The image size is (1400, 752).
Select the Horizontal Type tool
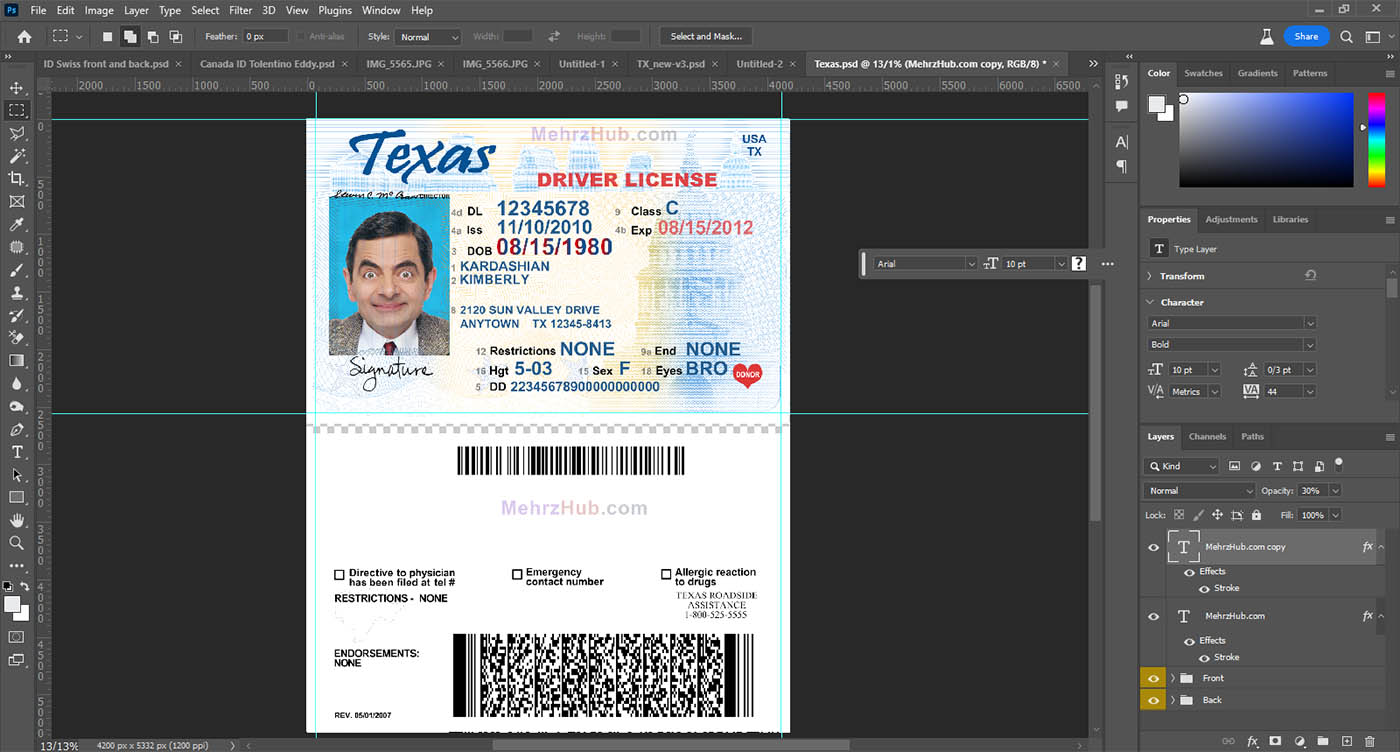pos(17,452)
